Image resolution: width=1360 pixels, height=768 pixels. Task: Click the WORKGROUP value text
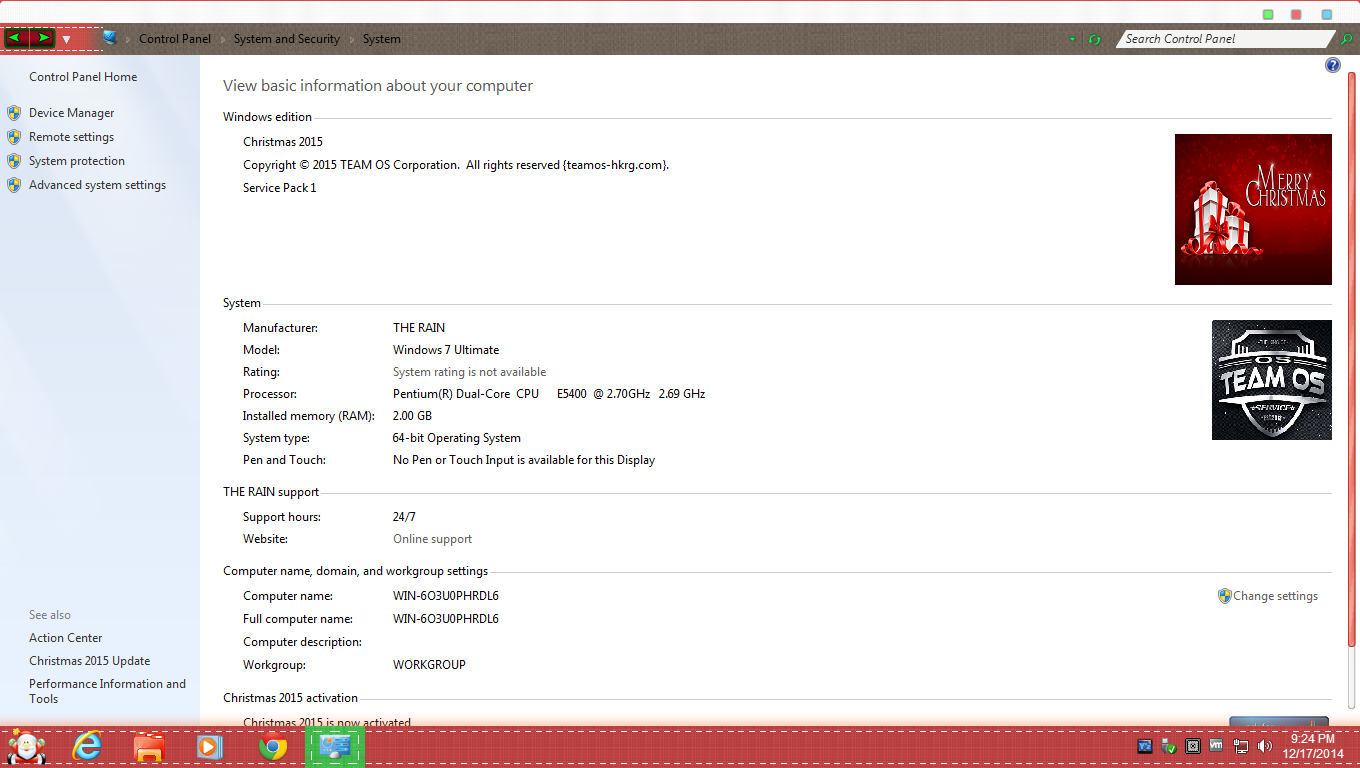tap(429, 665)
